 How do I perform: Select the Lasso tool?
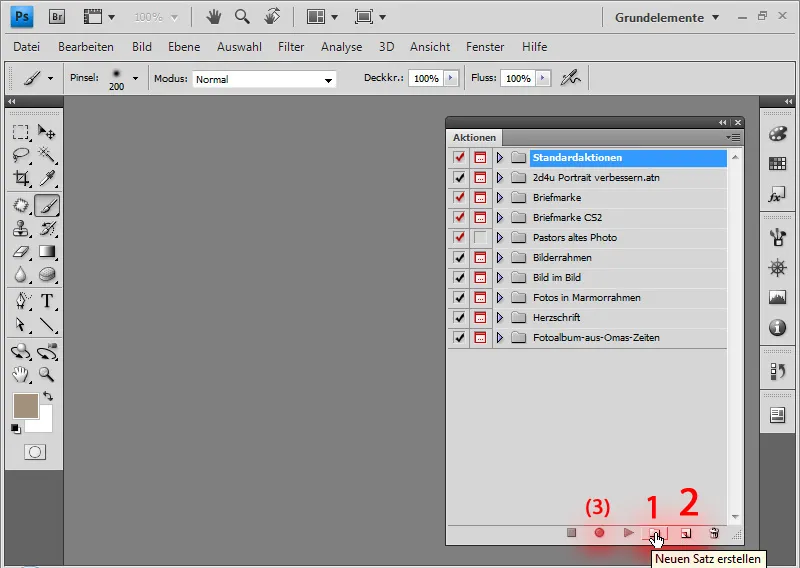20,155
